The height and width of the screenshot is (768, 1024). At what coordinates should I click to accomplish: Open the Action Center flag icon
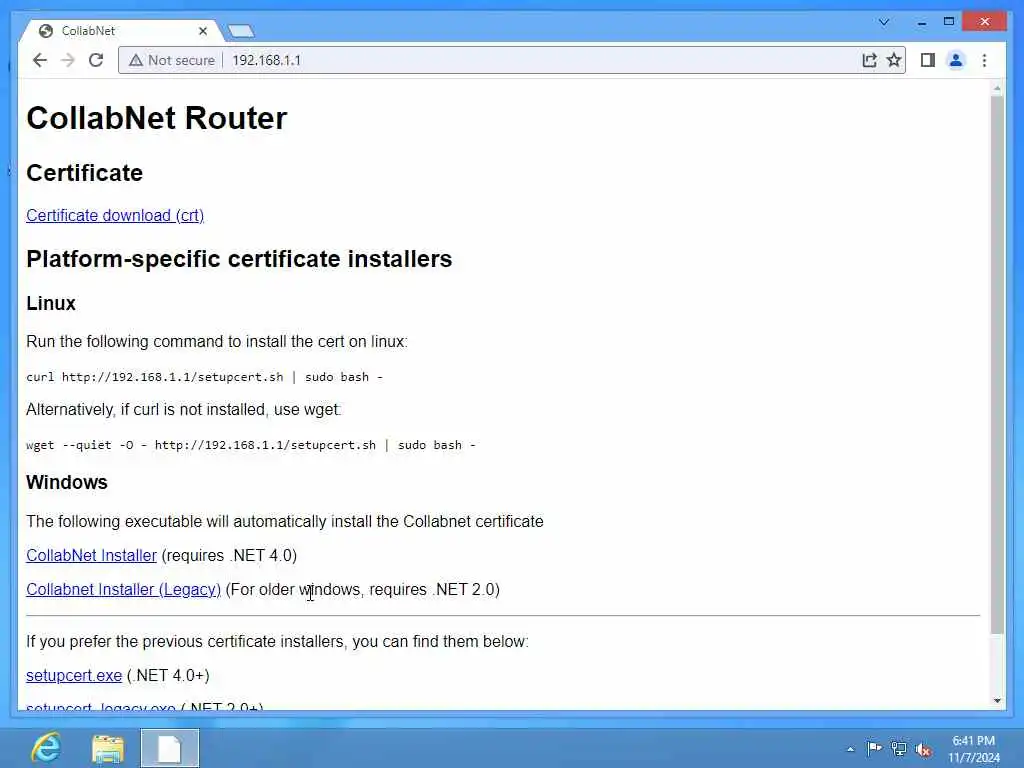pos(874,748)
